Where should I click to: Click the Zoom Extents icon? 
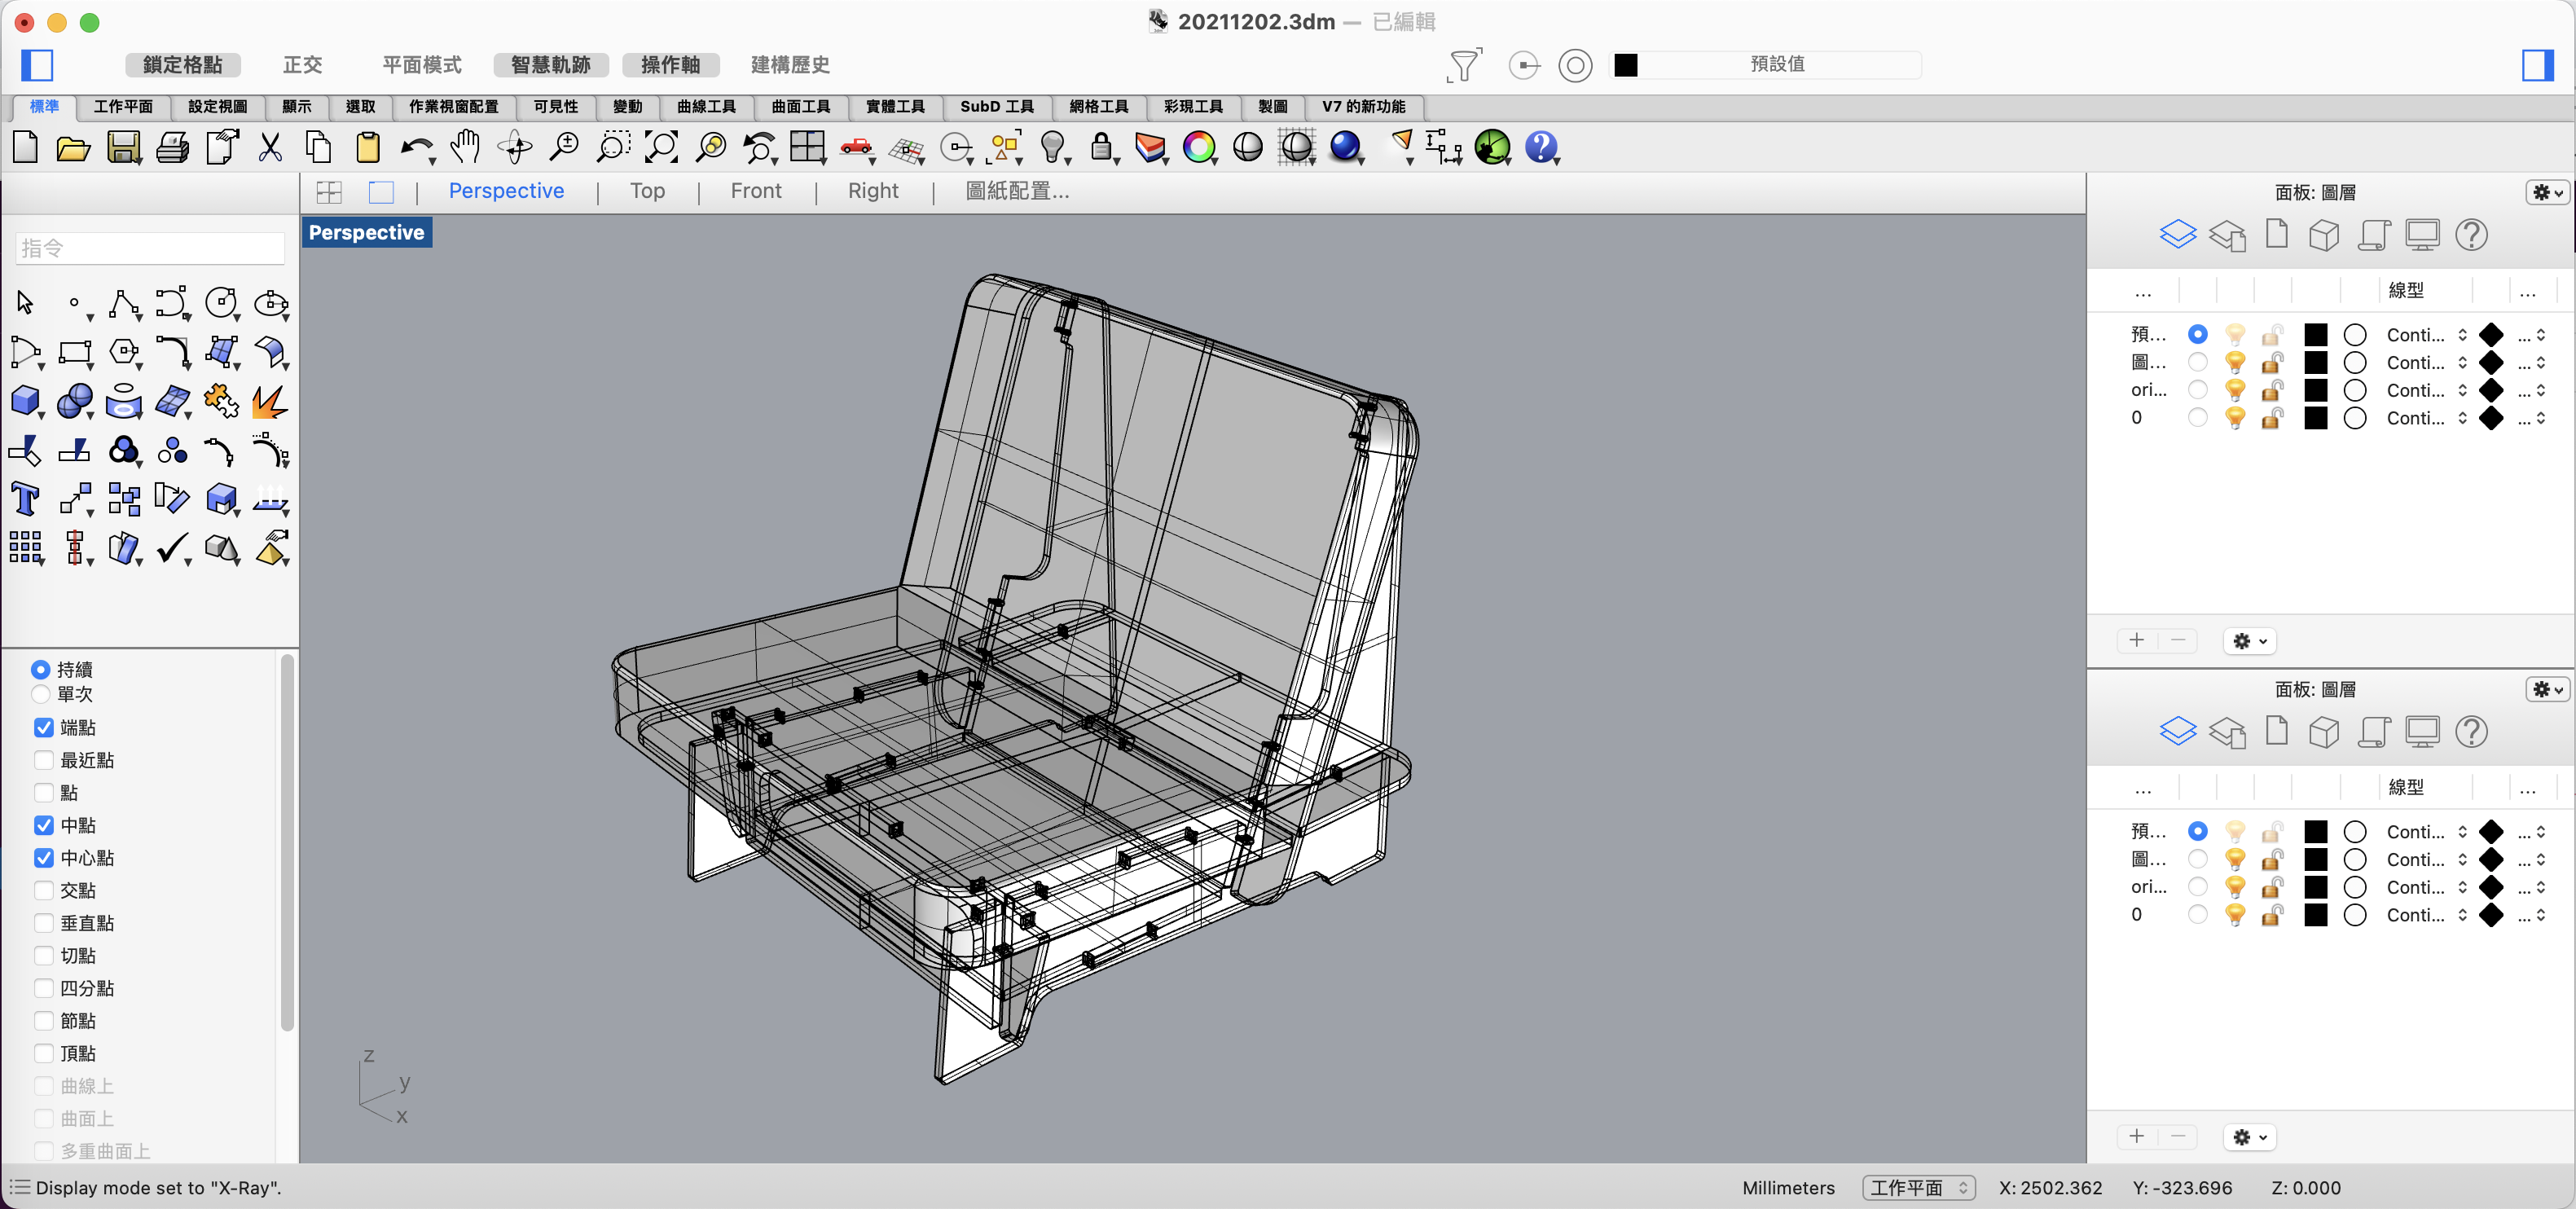[x=661, y=148]
